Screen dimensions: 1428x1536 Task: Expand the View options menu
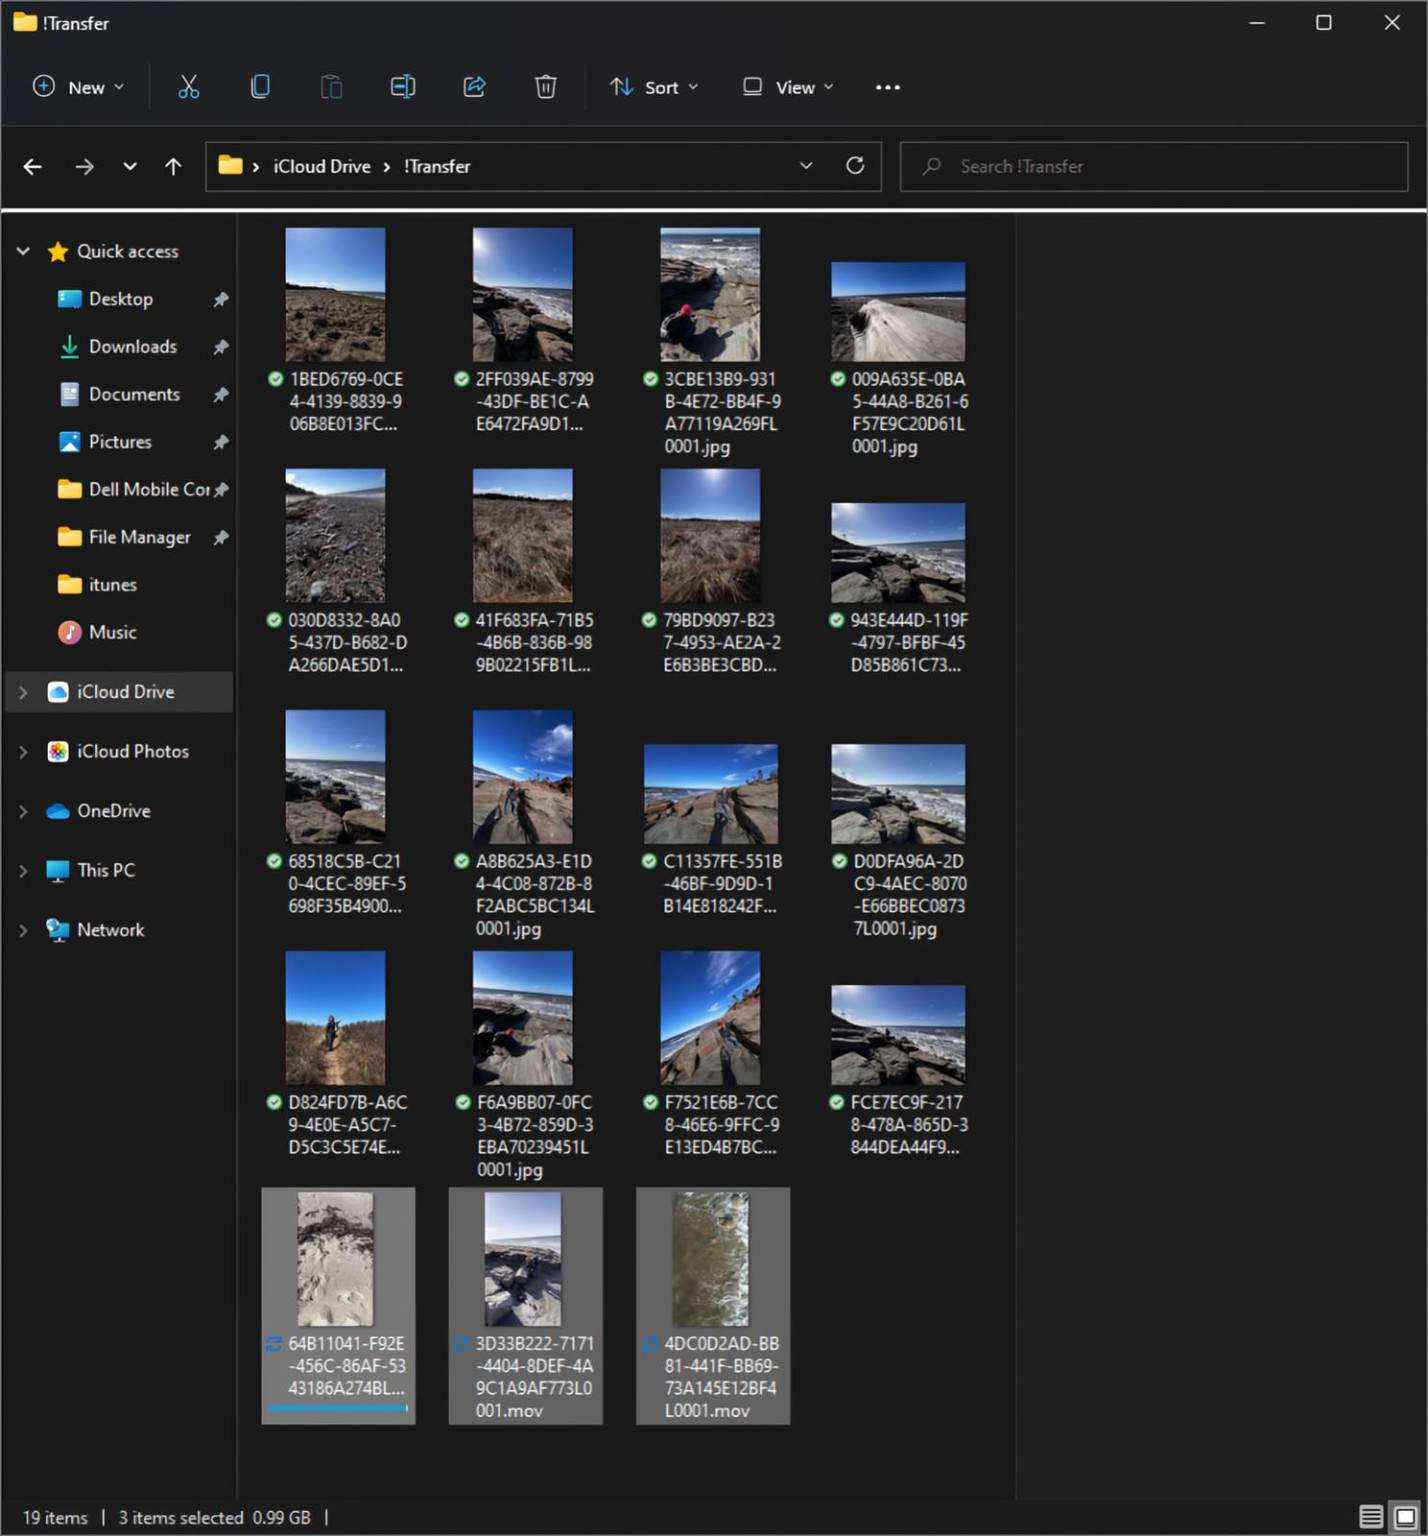tap(786, 87)
